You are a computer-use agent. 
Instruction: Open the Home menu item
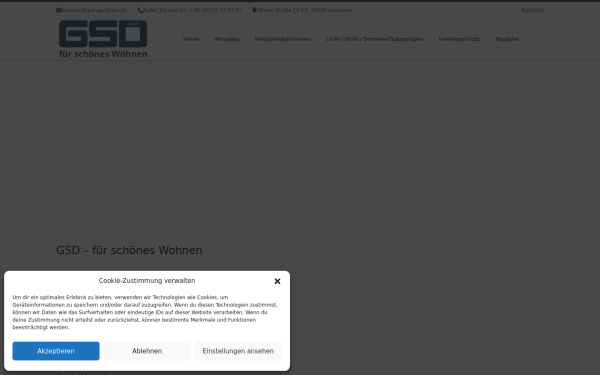(191, 39)
